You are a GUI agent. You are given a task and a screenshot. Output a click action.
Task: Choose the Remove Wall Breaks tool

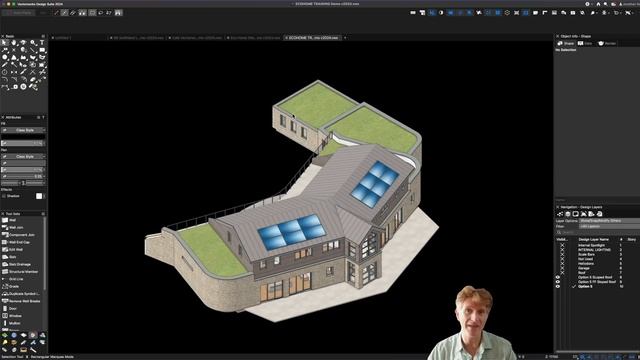(x=22, y=301)
